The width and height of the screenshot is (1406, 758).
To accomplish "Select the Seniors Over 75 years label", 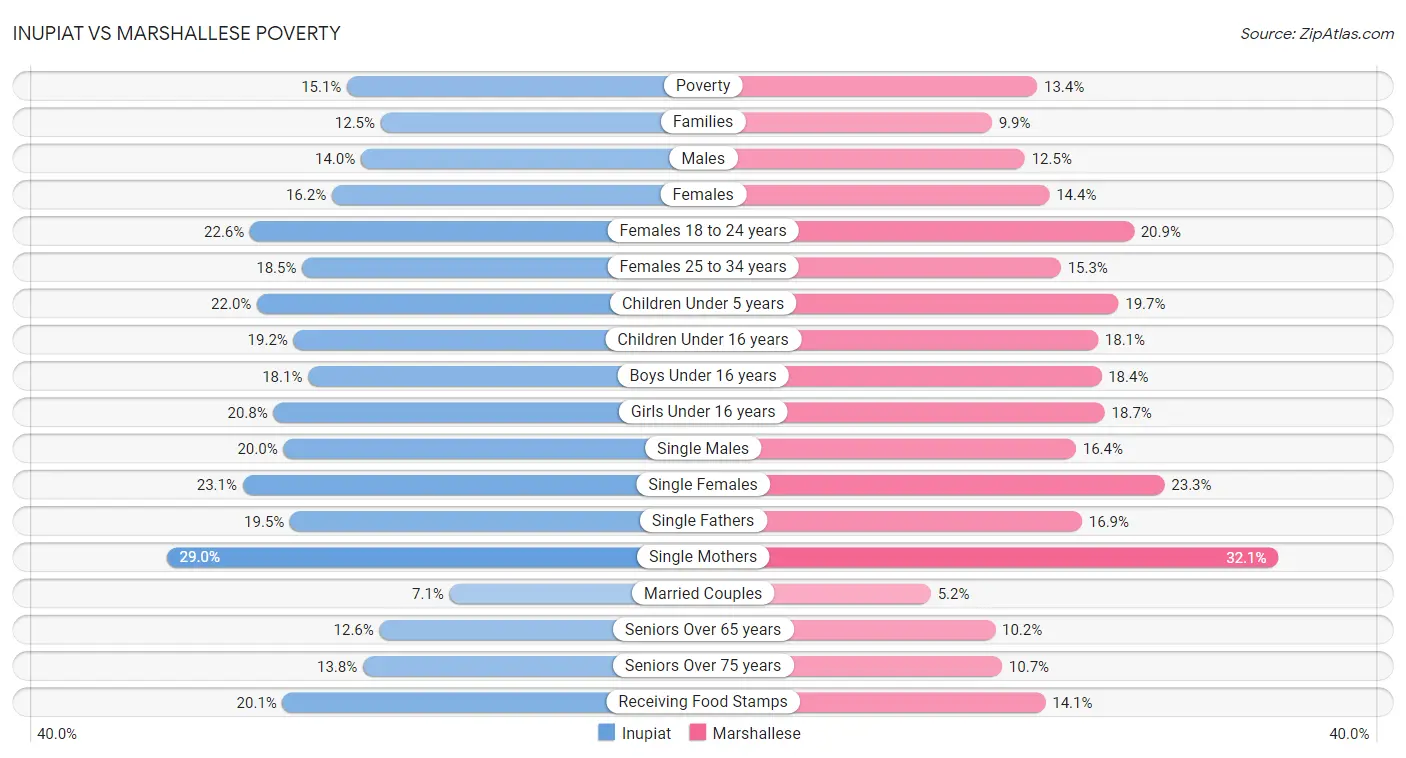I will click(x=703, y=665).
